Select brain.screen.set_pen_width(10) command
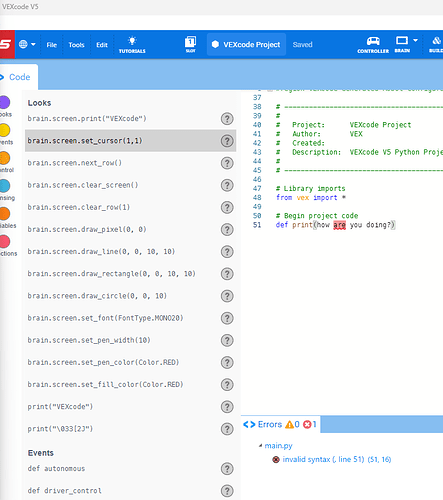The height and width of the screenshot is (500, 443). (89, 340)
